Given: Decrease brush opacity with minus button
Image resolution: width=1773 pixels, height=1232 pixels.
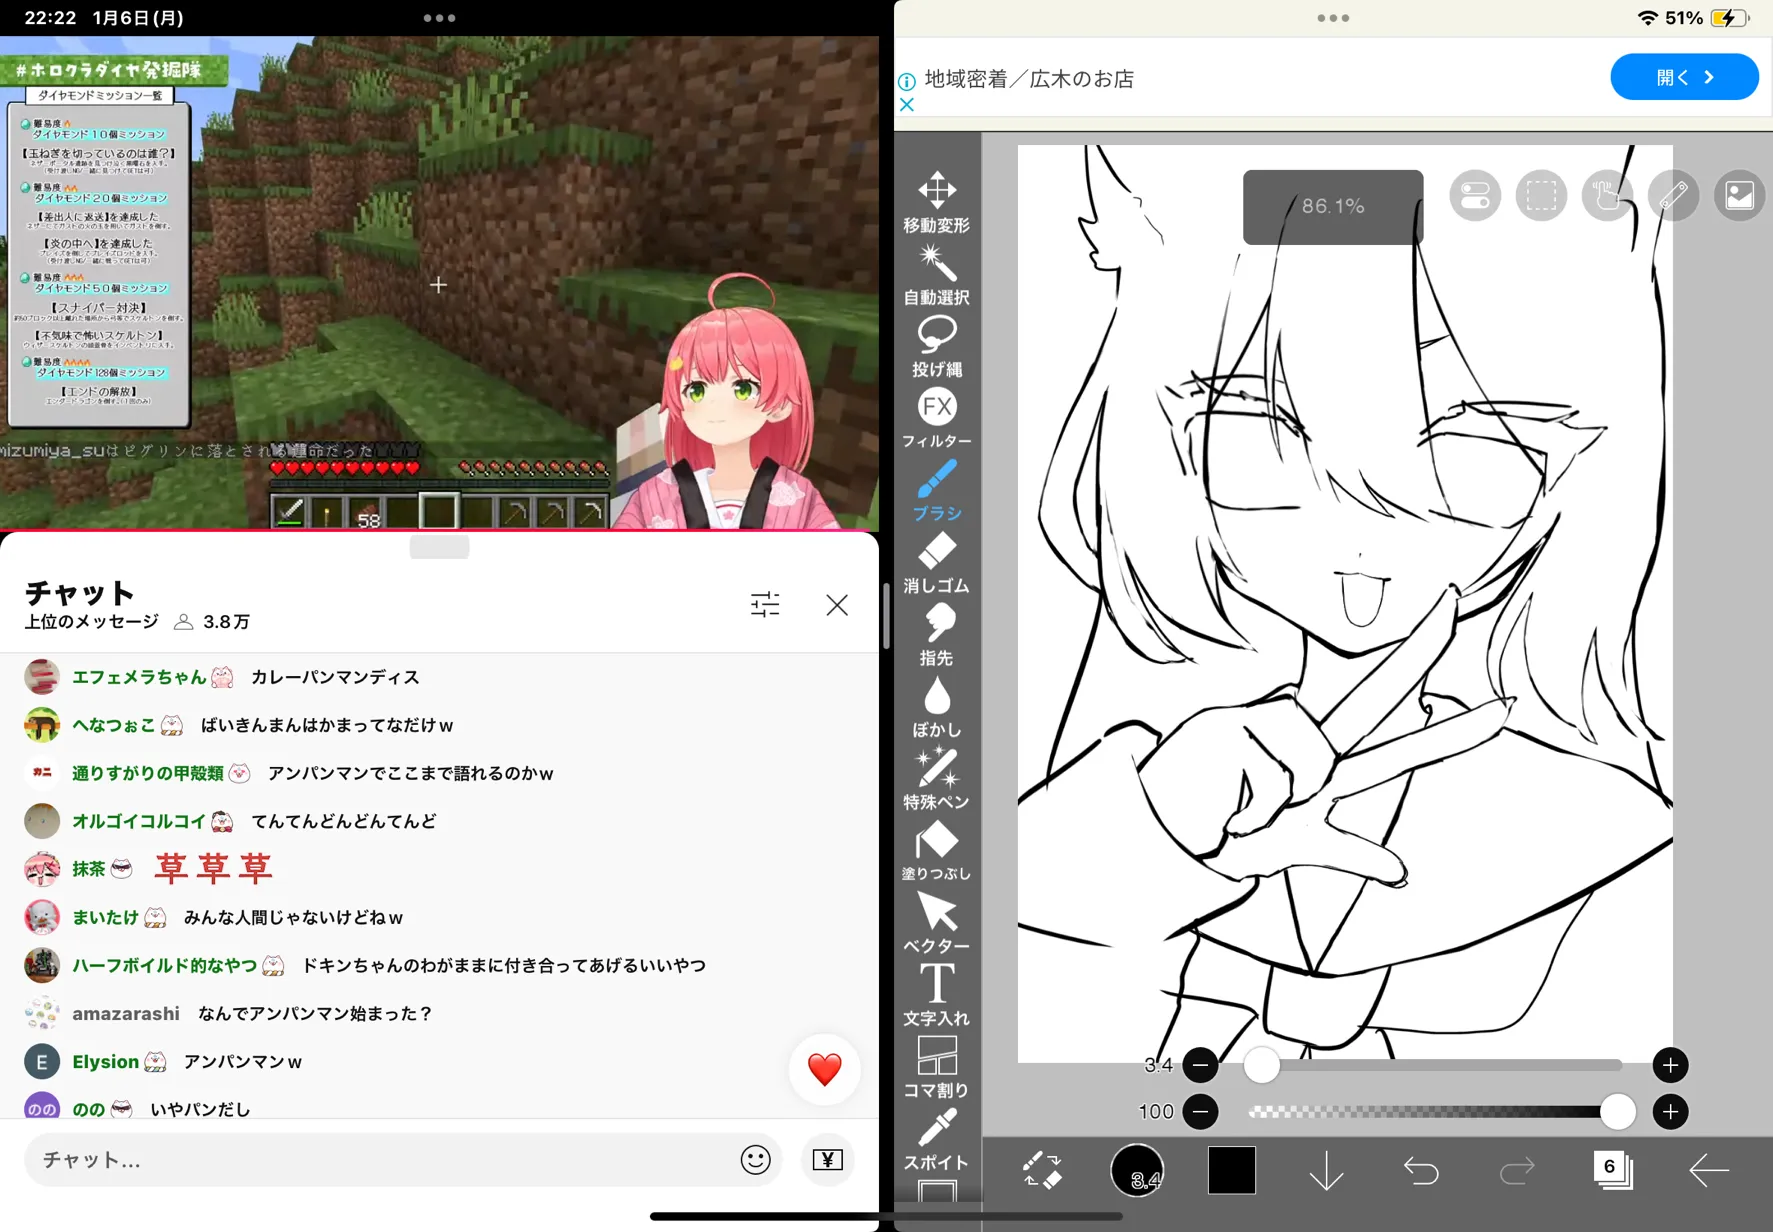Looking at the screenshot, I should 1200,1111.
